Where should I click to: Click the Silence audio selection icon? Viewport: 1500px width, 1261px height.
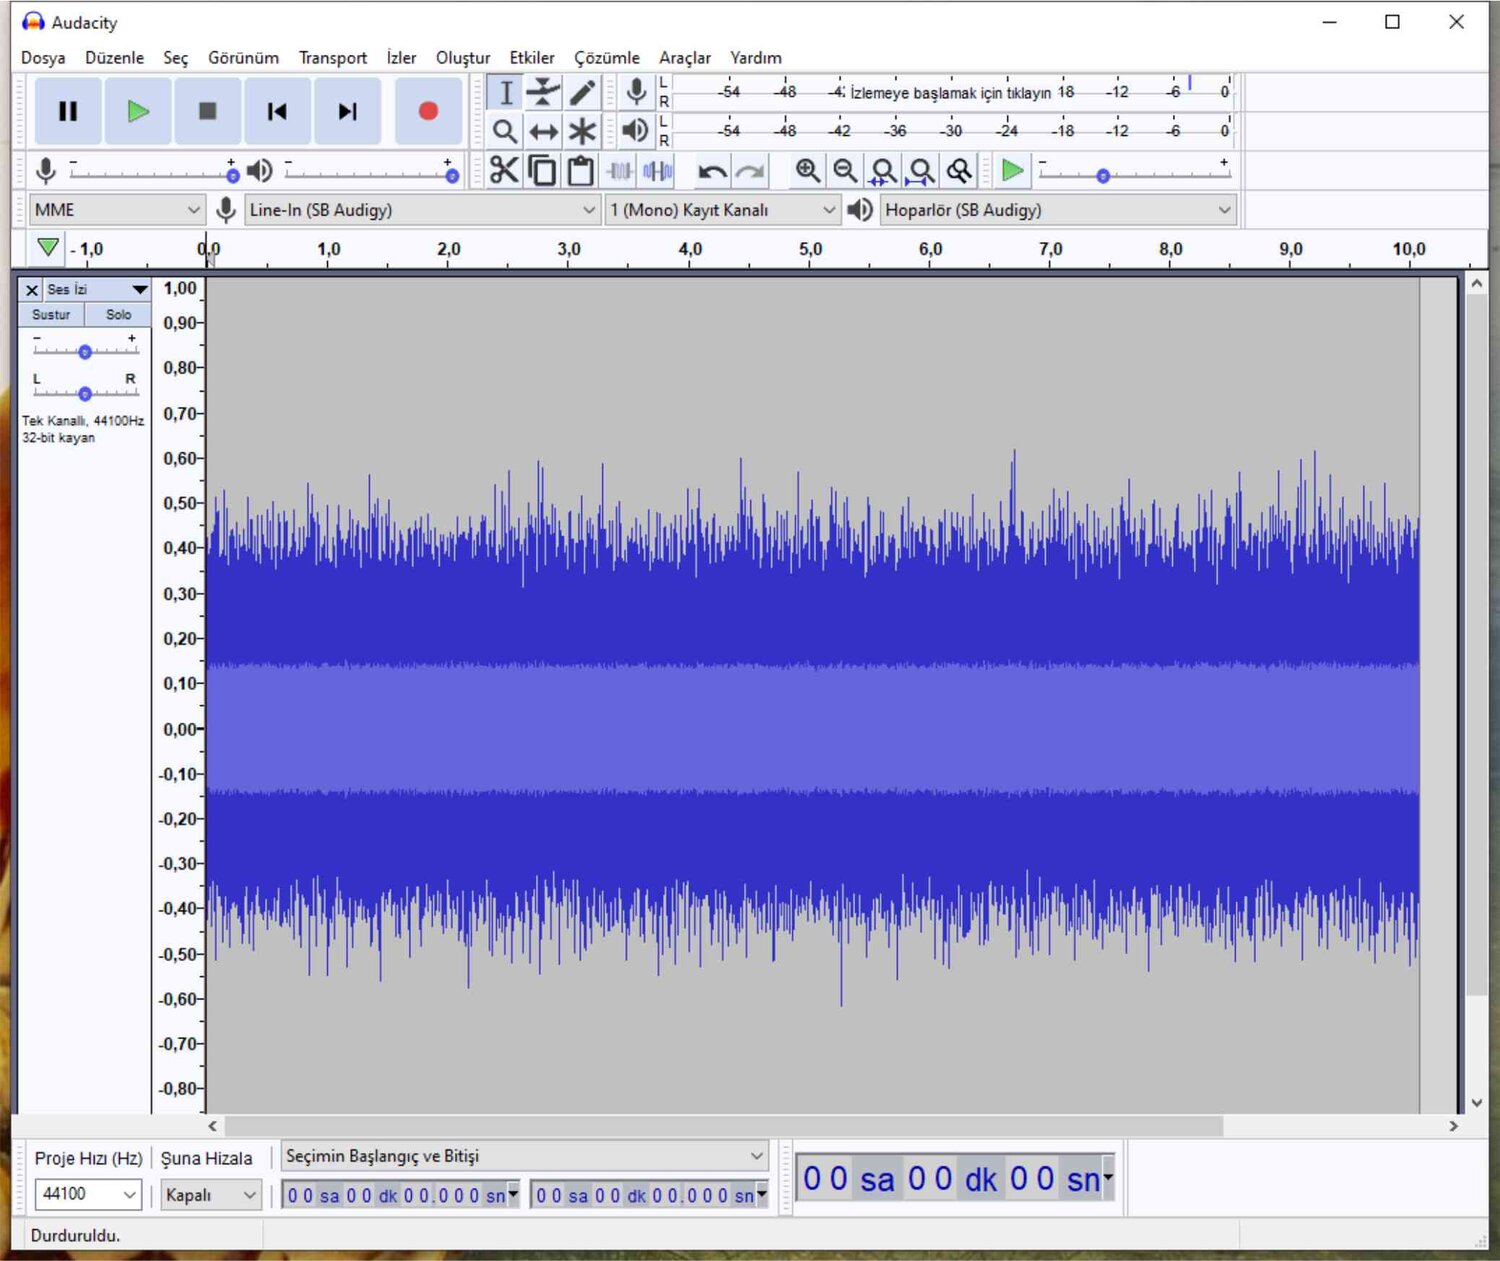click(x=658, y=171)
